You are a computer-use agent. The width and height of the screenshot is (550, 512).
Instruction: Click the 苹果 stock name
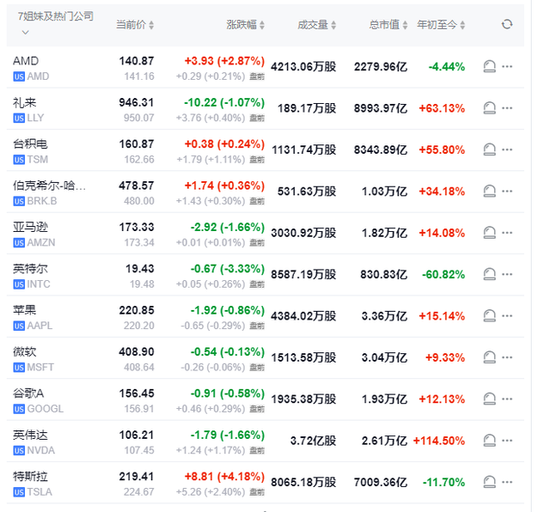coord(25,310)
